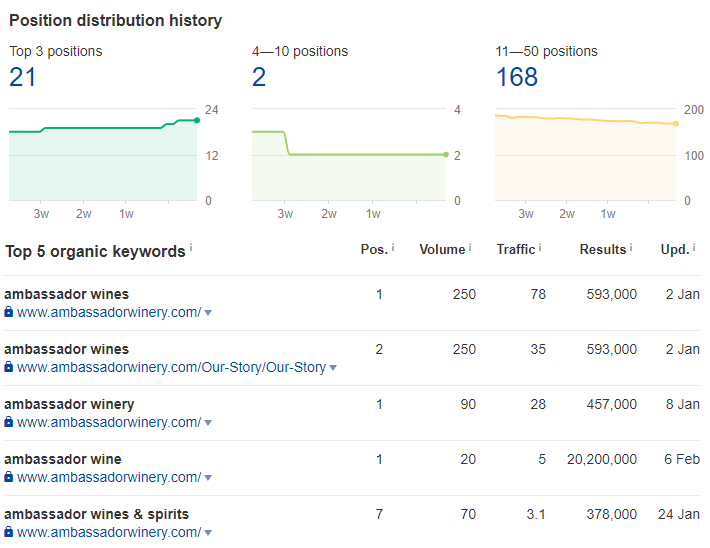
Task: Sort table by Volume column header
Action: [442, 250]
